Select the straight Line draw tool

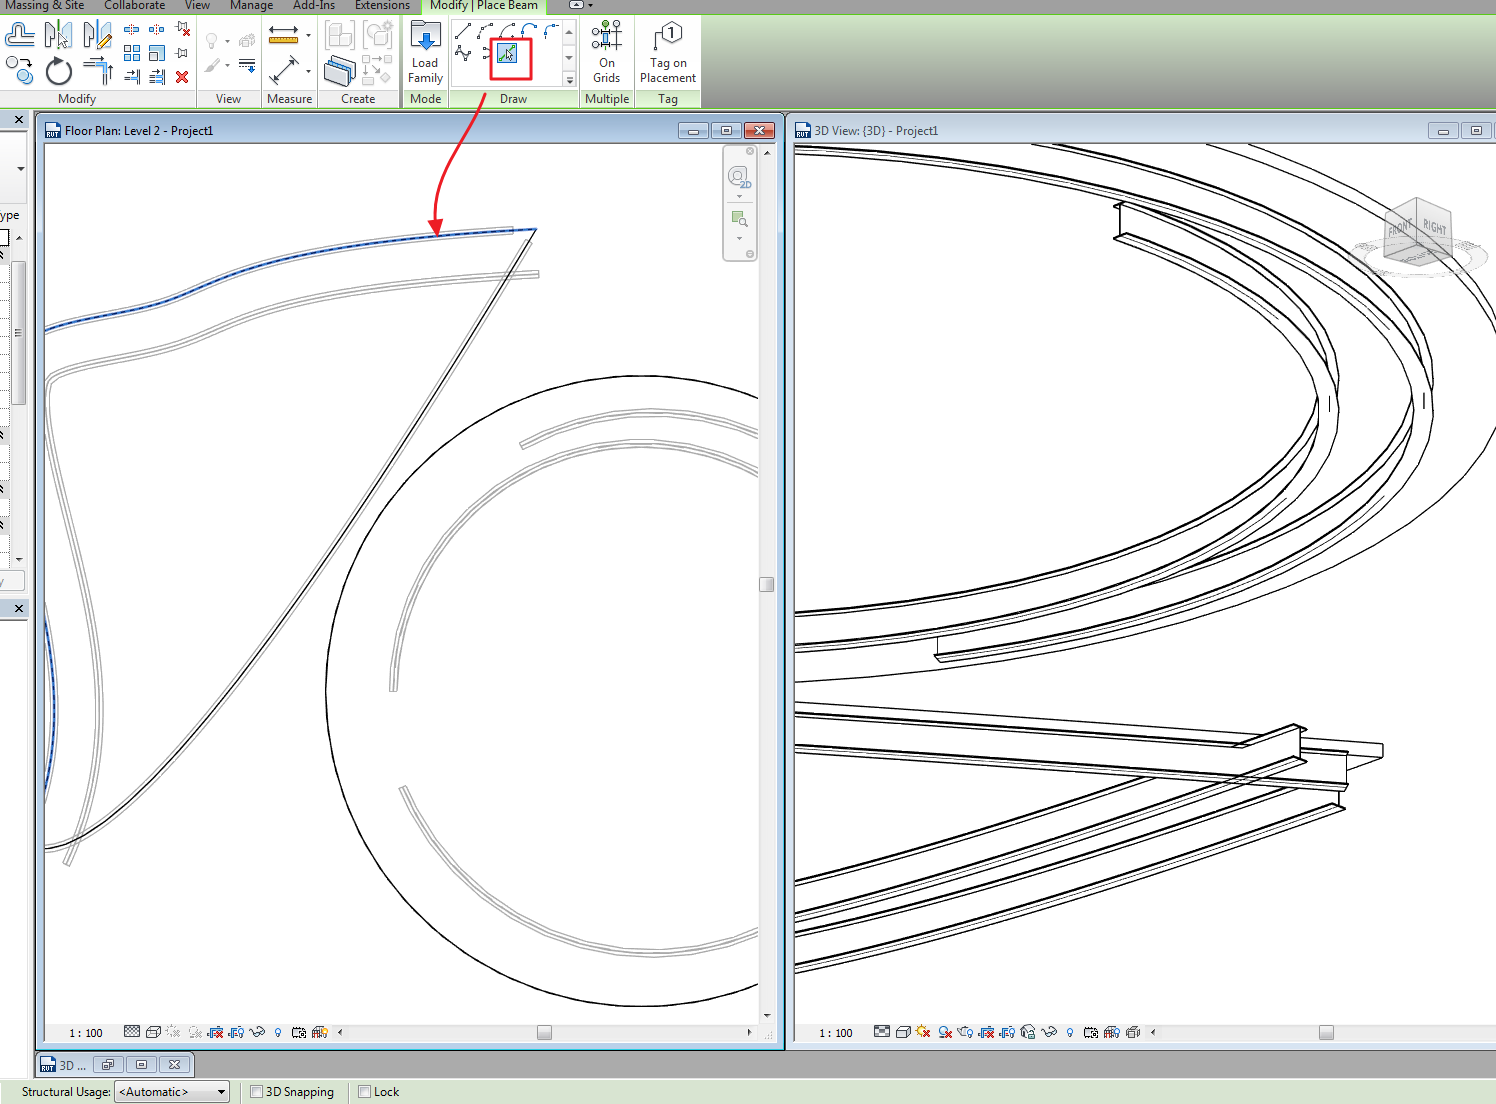[x=462, y=31]
